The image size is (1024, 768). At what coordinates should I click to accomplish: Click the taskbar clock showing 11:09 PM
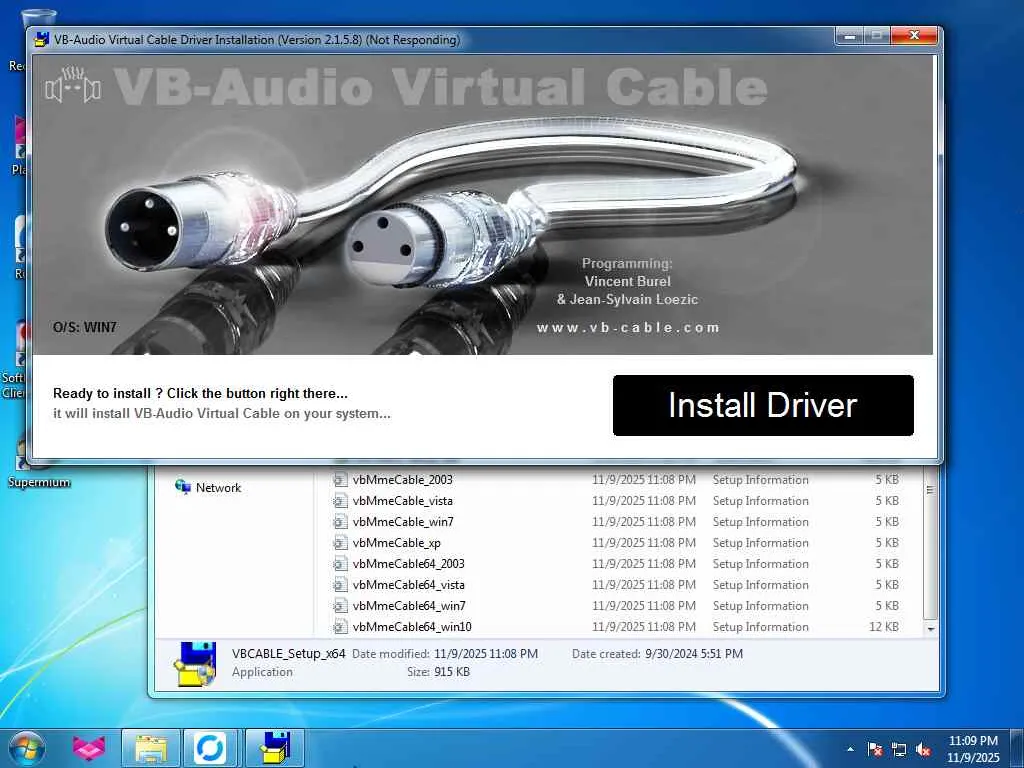click(x=973, y=749)
